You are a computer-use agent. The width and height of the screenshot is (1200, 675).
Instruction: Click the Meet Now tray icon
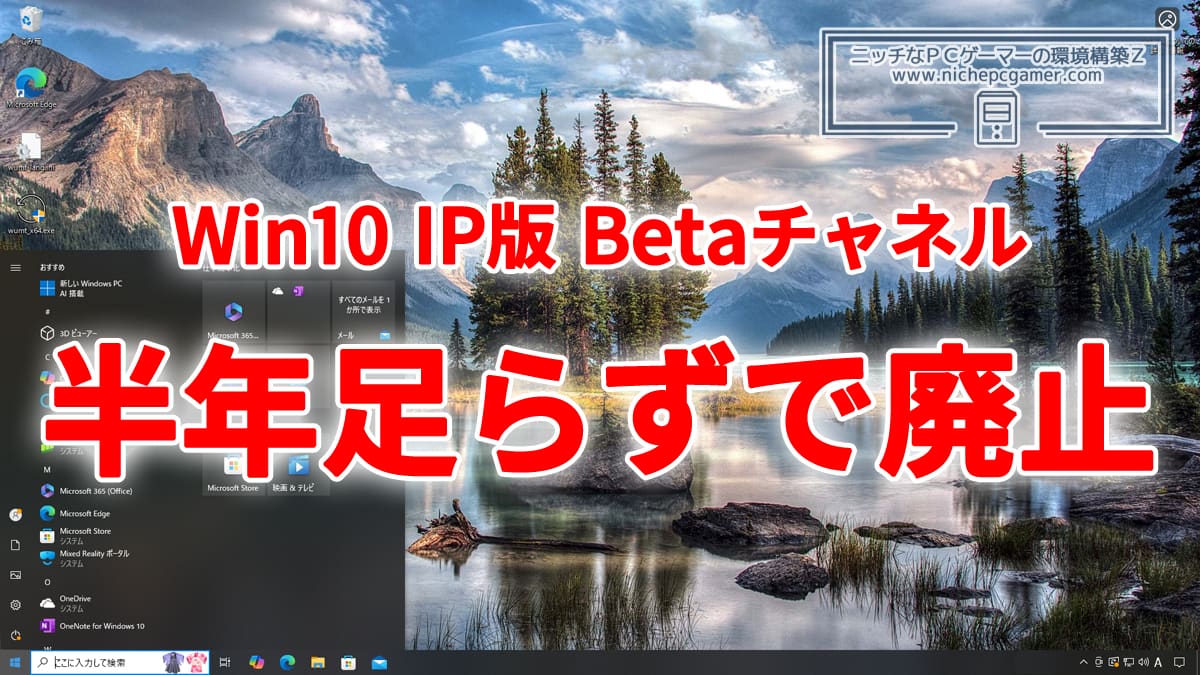(1099, 663)
